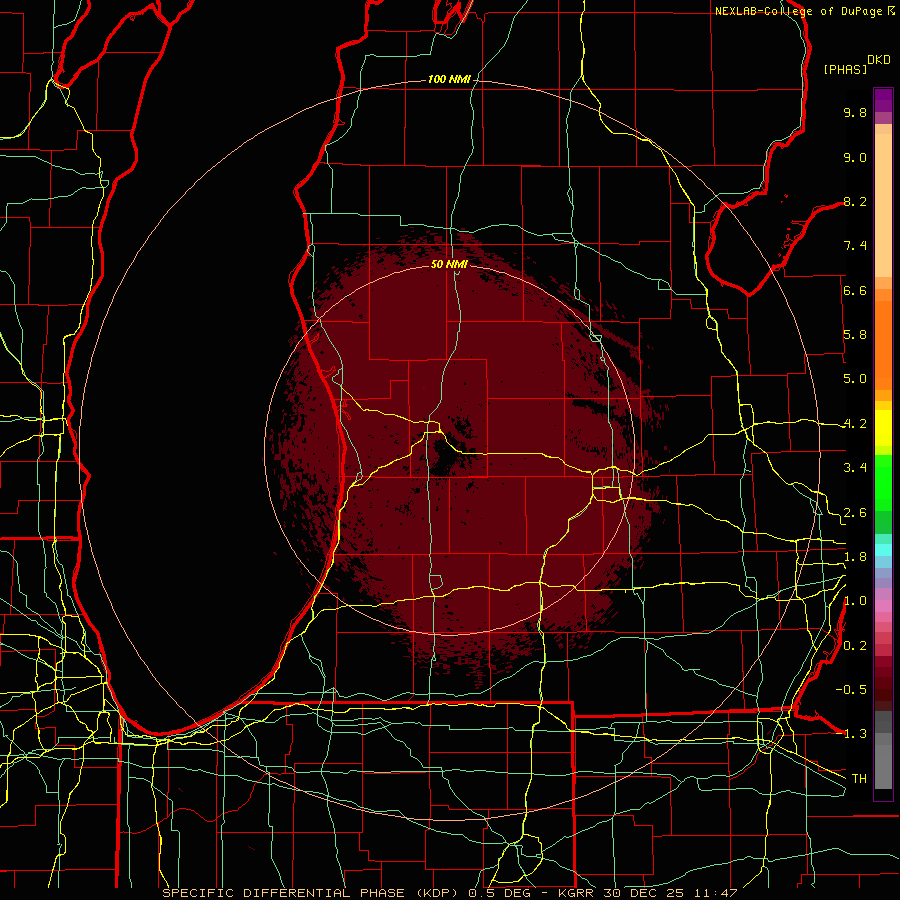
Task: Click the 9.8 value on the color scale
Action: point(855,112)
